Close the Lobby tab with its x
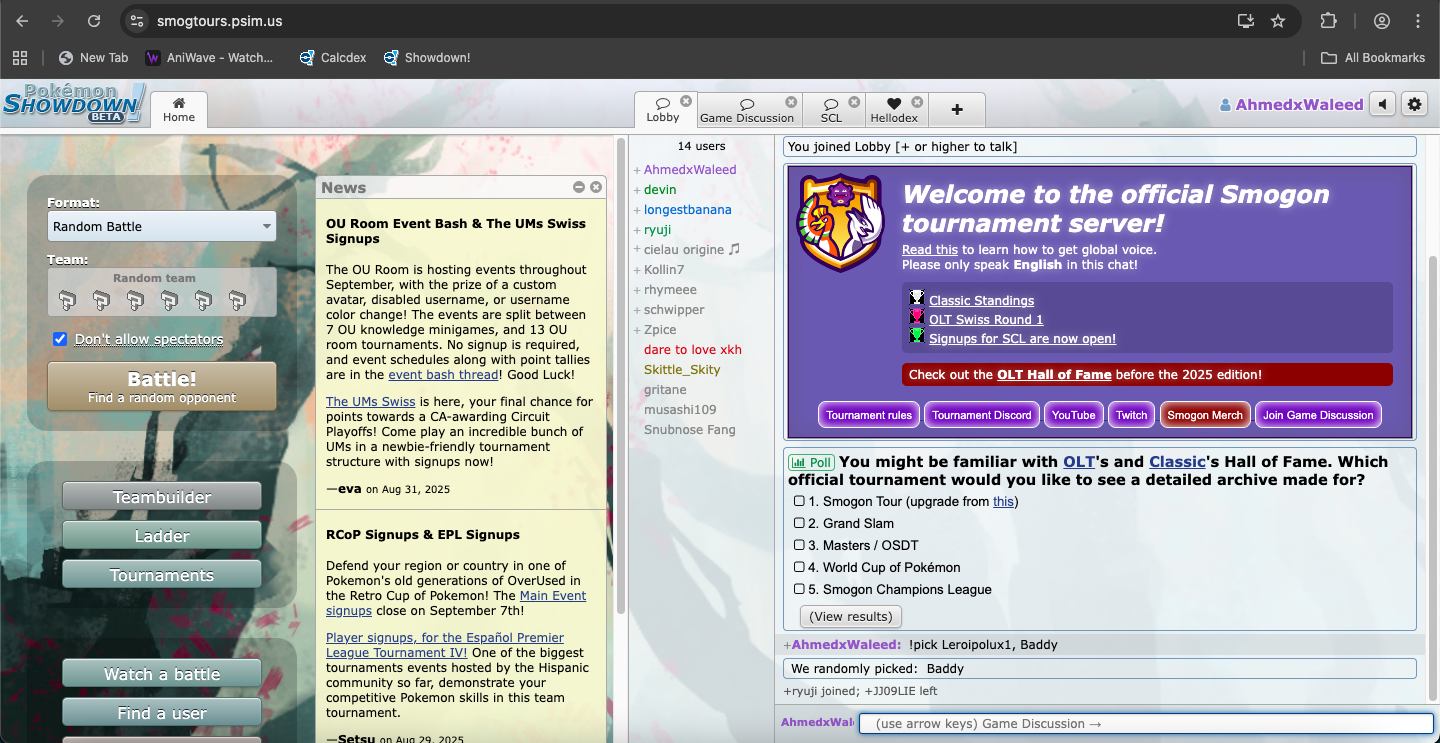 (686, 101)
